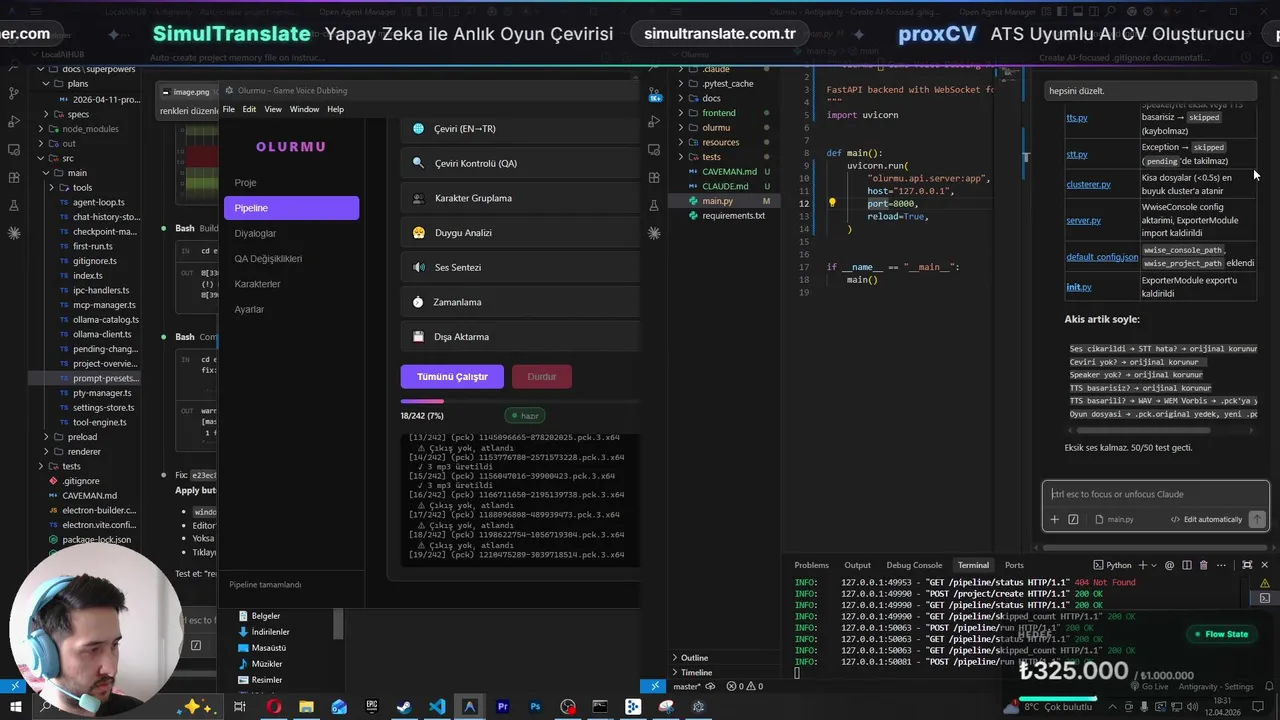Open the Edit menu in Olurmu window
Screen dimensions: 1280x720
[249, 109]
